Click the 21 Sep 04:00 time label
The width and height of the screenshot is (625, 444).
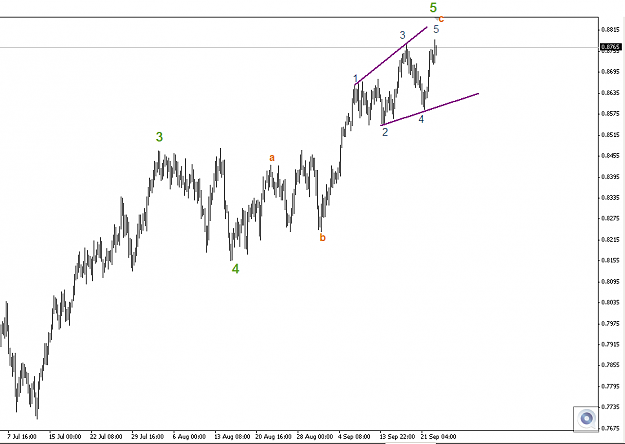438,436
